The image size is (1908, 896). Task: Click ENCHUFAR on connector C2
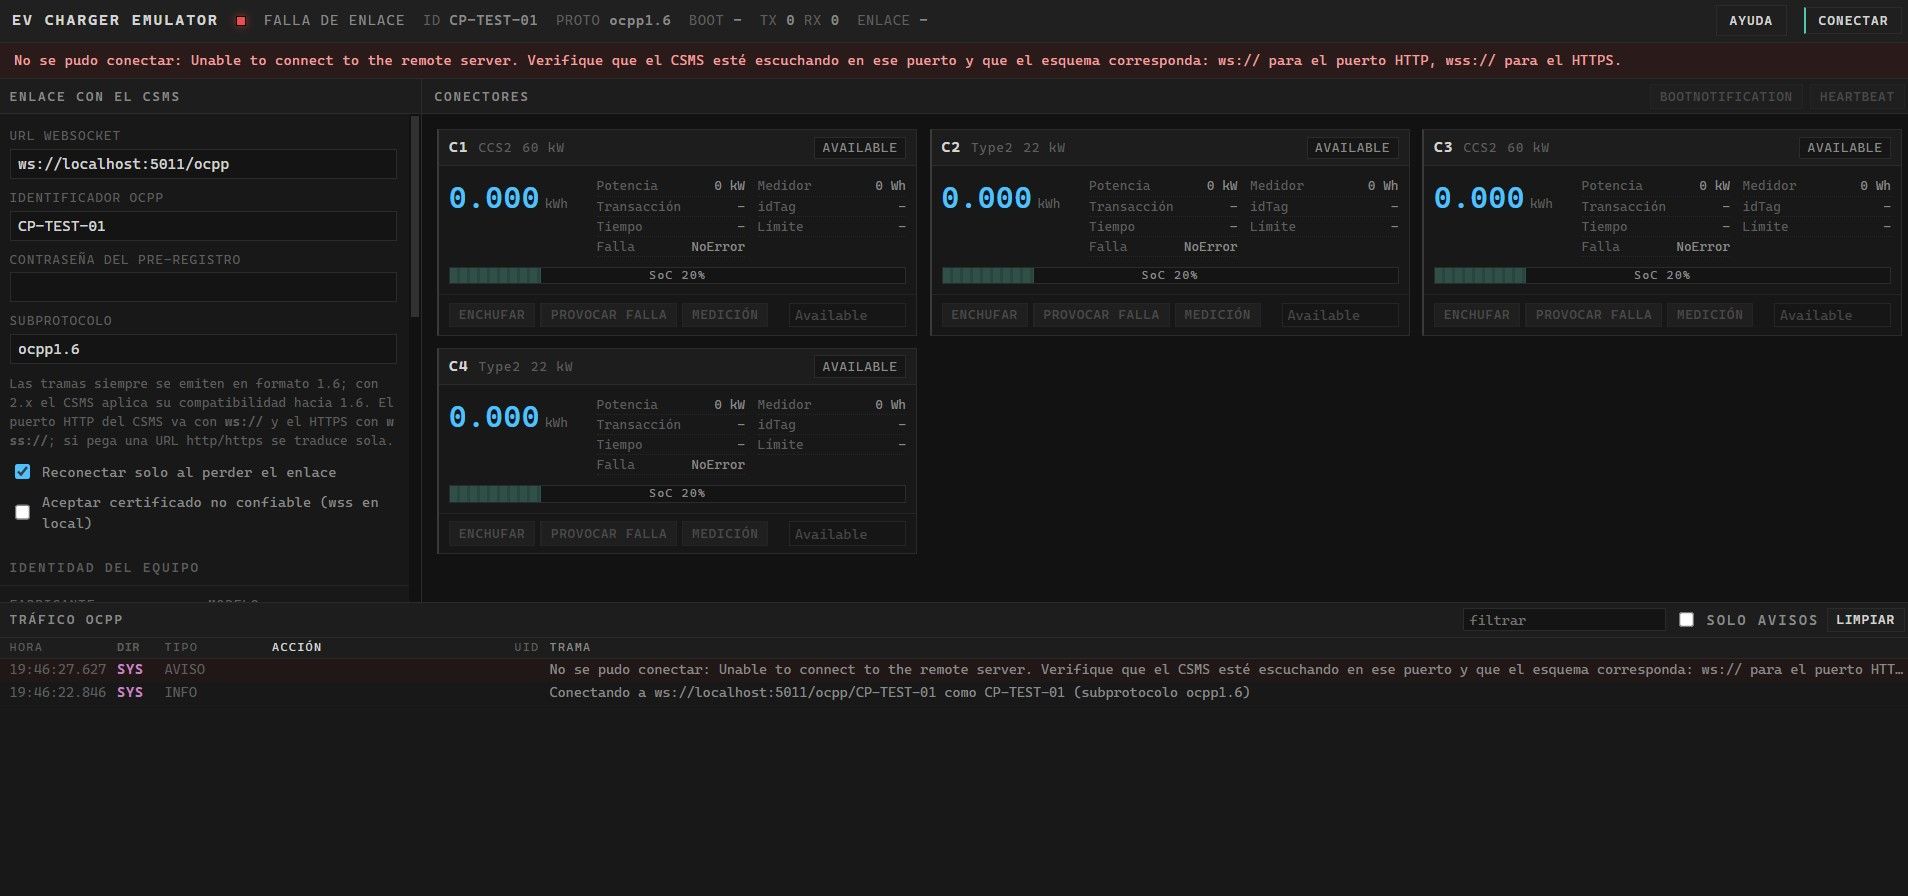(984, 315)
